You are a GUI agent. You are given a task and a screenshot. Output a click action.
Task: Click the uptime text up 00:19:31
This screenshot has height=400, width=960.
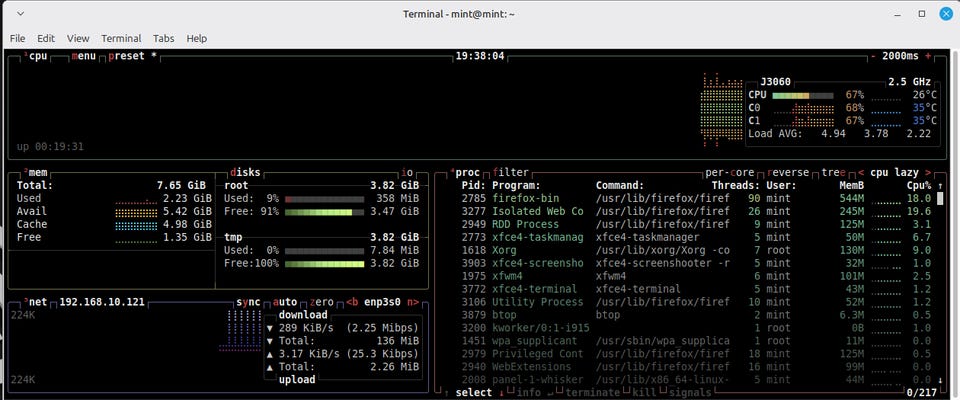pos(50,147)
